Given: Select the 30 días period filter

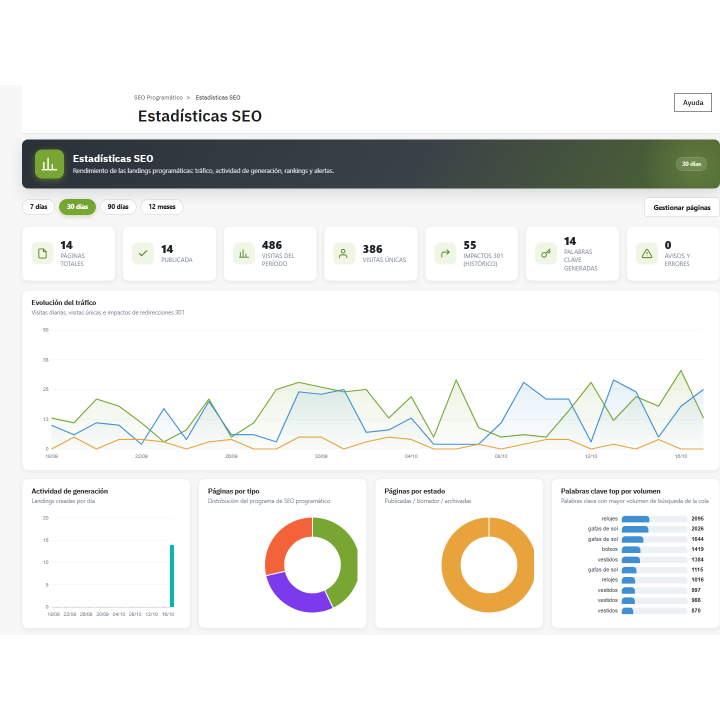Looking at the screenshot, I should pyautogui.click(x=77, y=207).
